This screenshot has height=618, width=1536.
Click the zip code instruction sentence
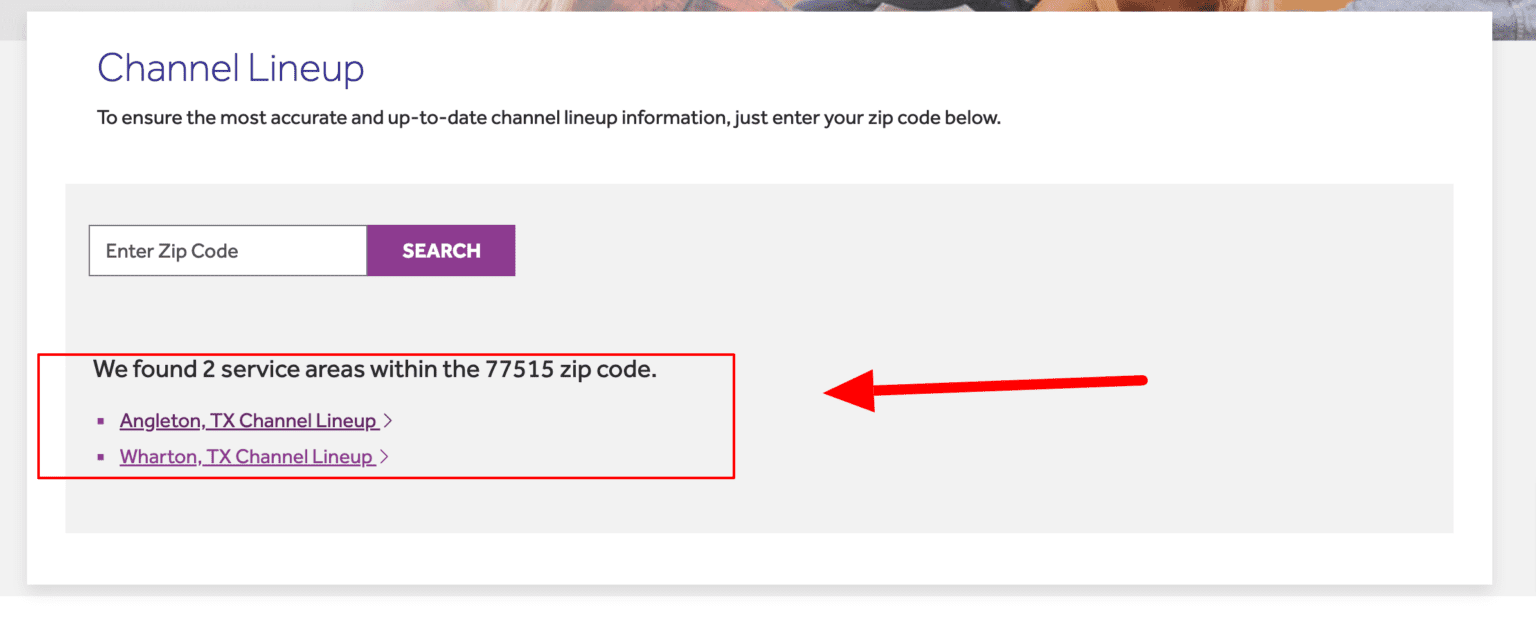(x=549, y=118)
